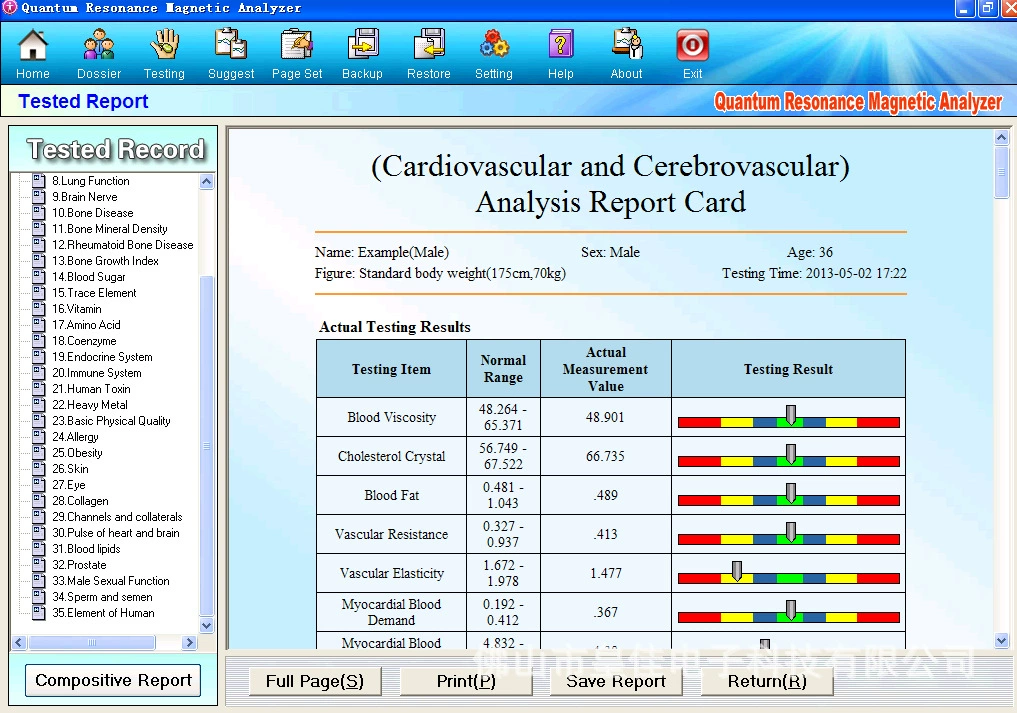Image resolution: width=1017 pixels, height=713 pixels.
Task: Click the record list's up scroll arrow
Action: (206, 182)
